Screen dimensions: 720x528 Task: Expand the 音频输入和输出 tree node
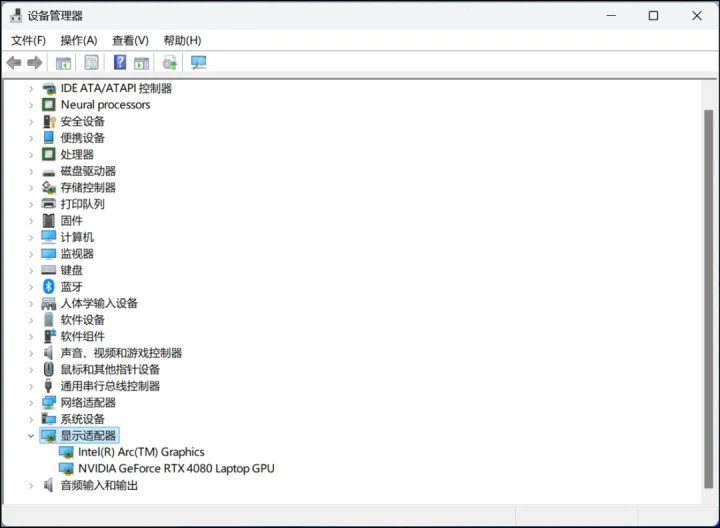point(31,485)
